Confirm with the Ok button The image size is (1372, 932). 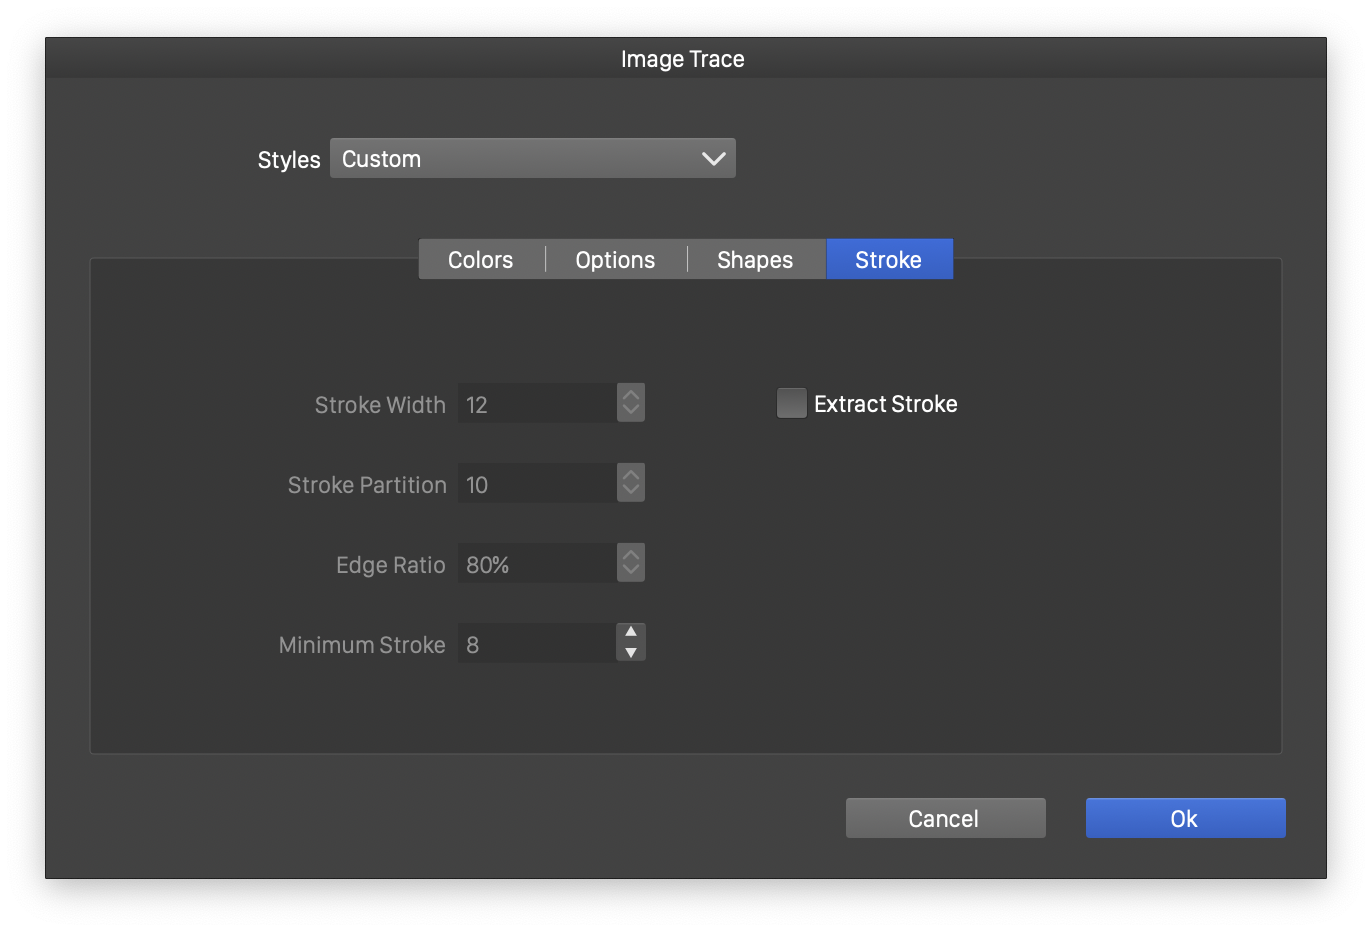pos(1185,819)
